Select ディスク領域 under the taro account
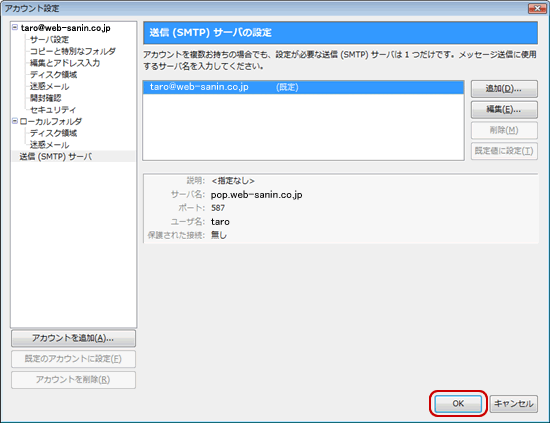Screen dimensions: 550x423 (x=53, y=74)
